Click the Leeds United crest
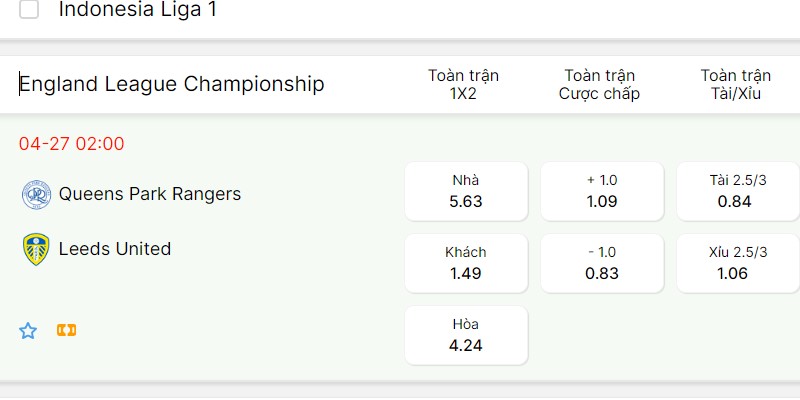This screenshot has height=400, width=800. (36, 249)
